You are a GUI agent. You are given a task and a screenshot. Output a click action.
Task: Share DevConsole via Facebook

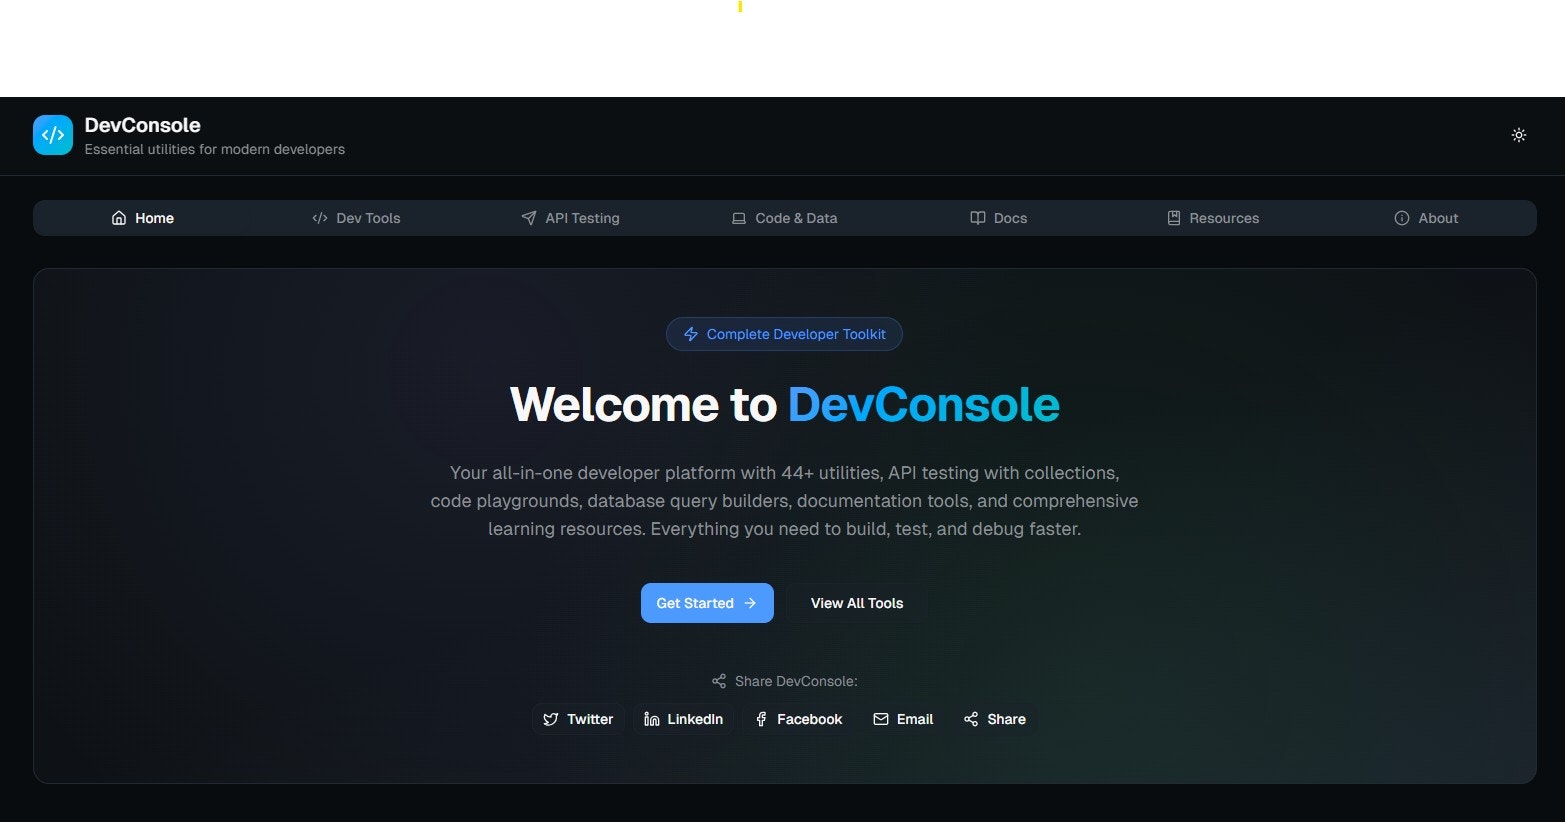tap(798, 718)
